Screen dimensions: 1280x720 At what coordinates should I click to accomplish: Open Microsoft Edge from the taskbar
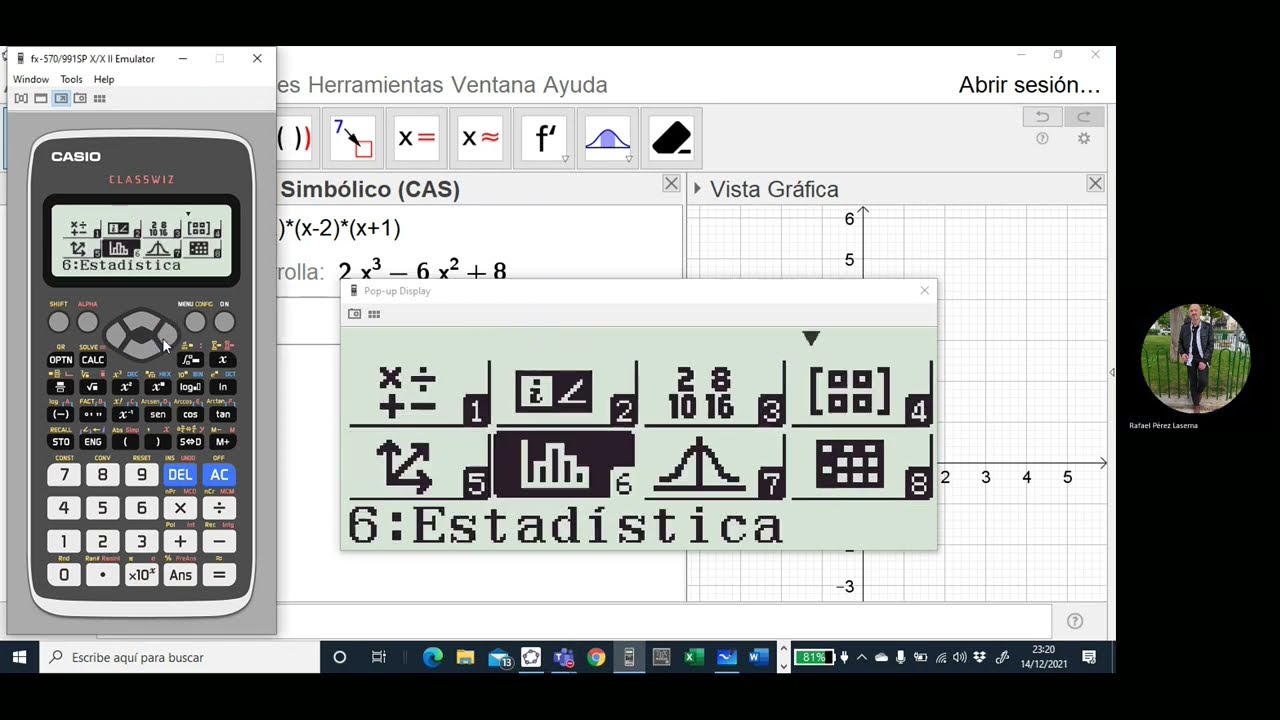(x=432, y=657)
